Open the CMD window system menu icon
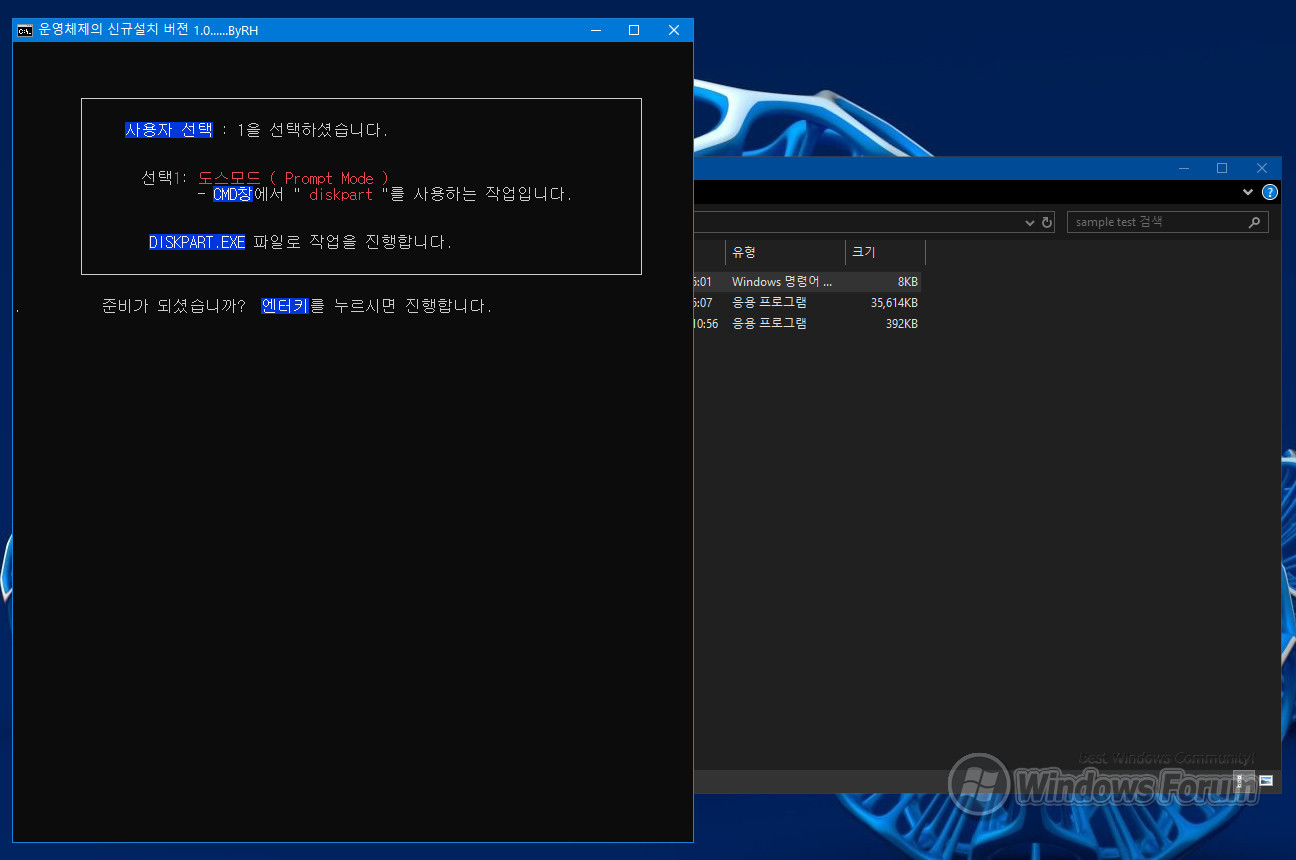Image resolution: width=1296 pixels, height=860 pixels. click(25, 30)
